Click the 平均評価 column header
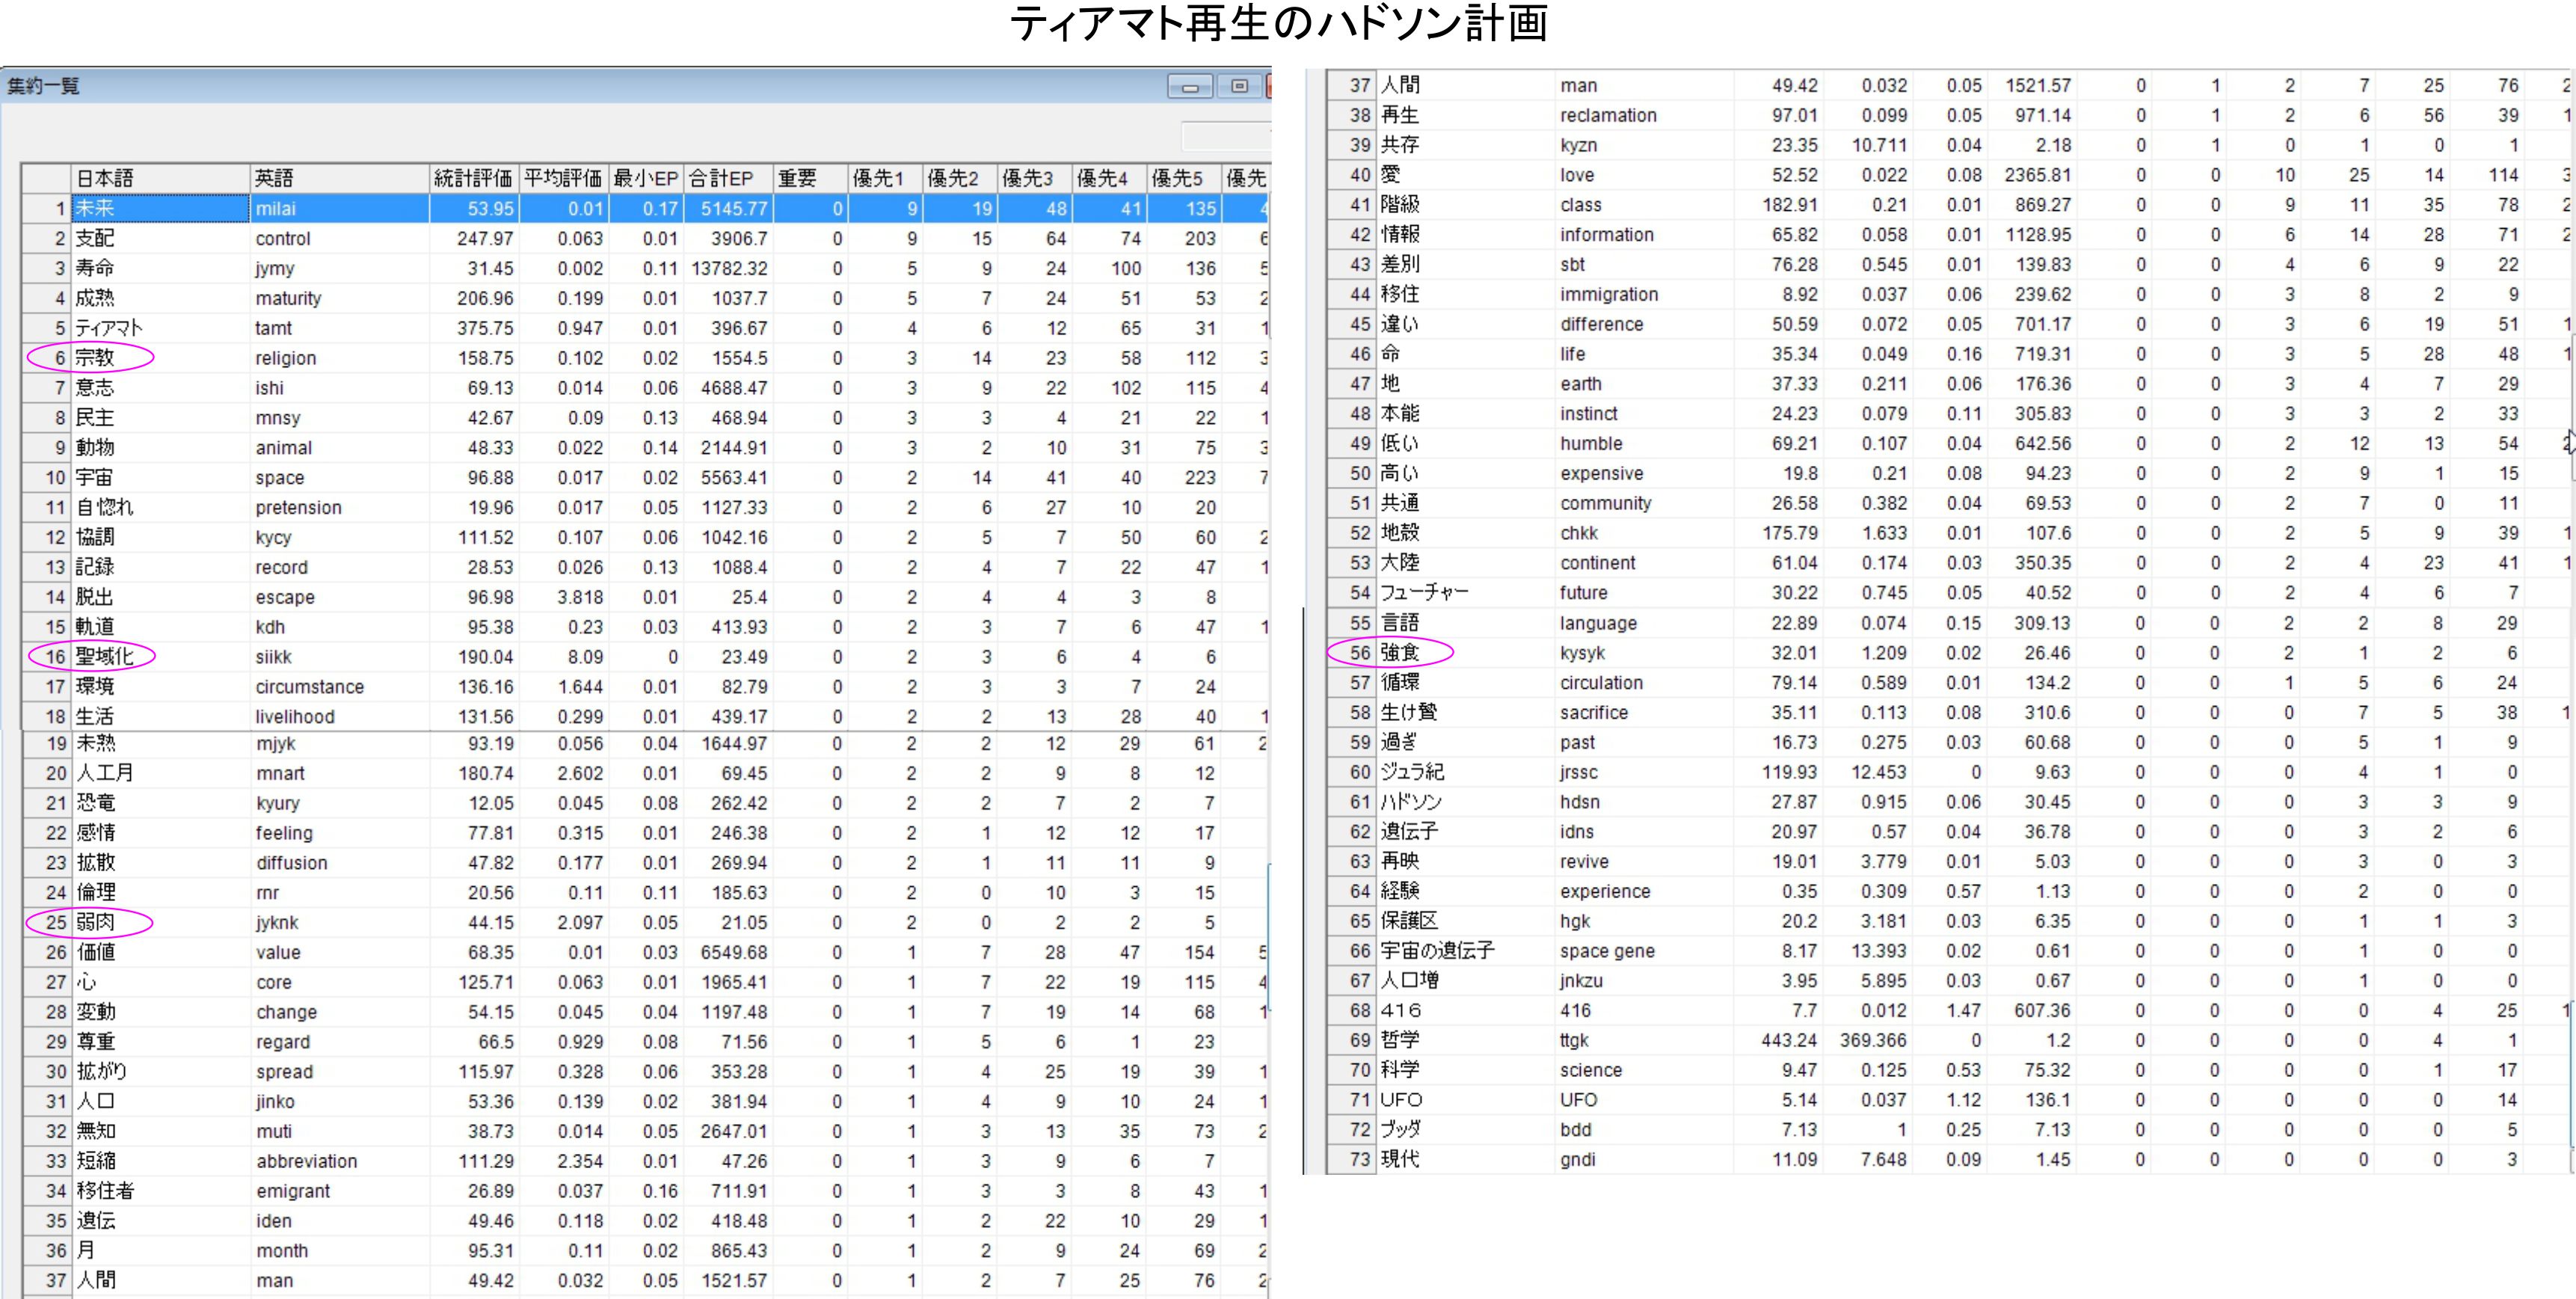 click(563, 178)
